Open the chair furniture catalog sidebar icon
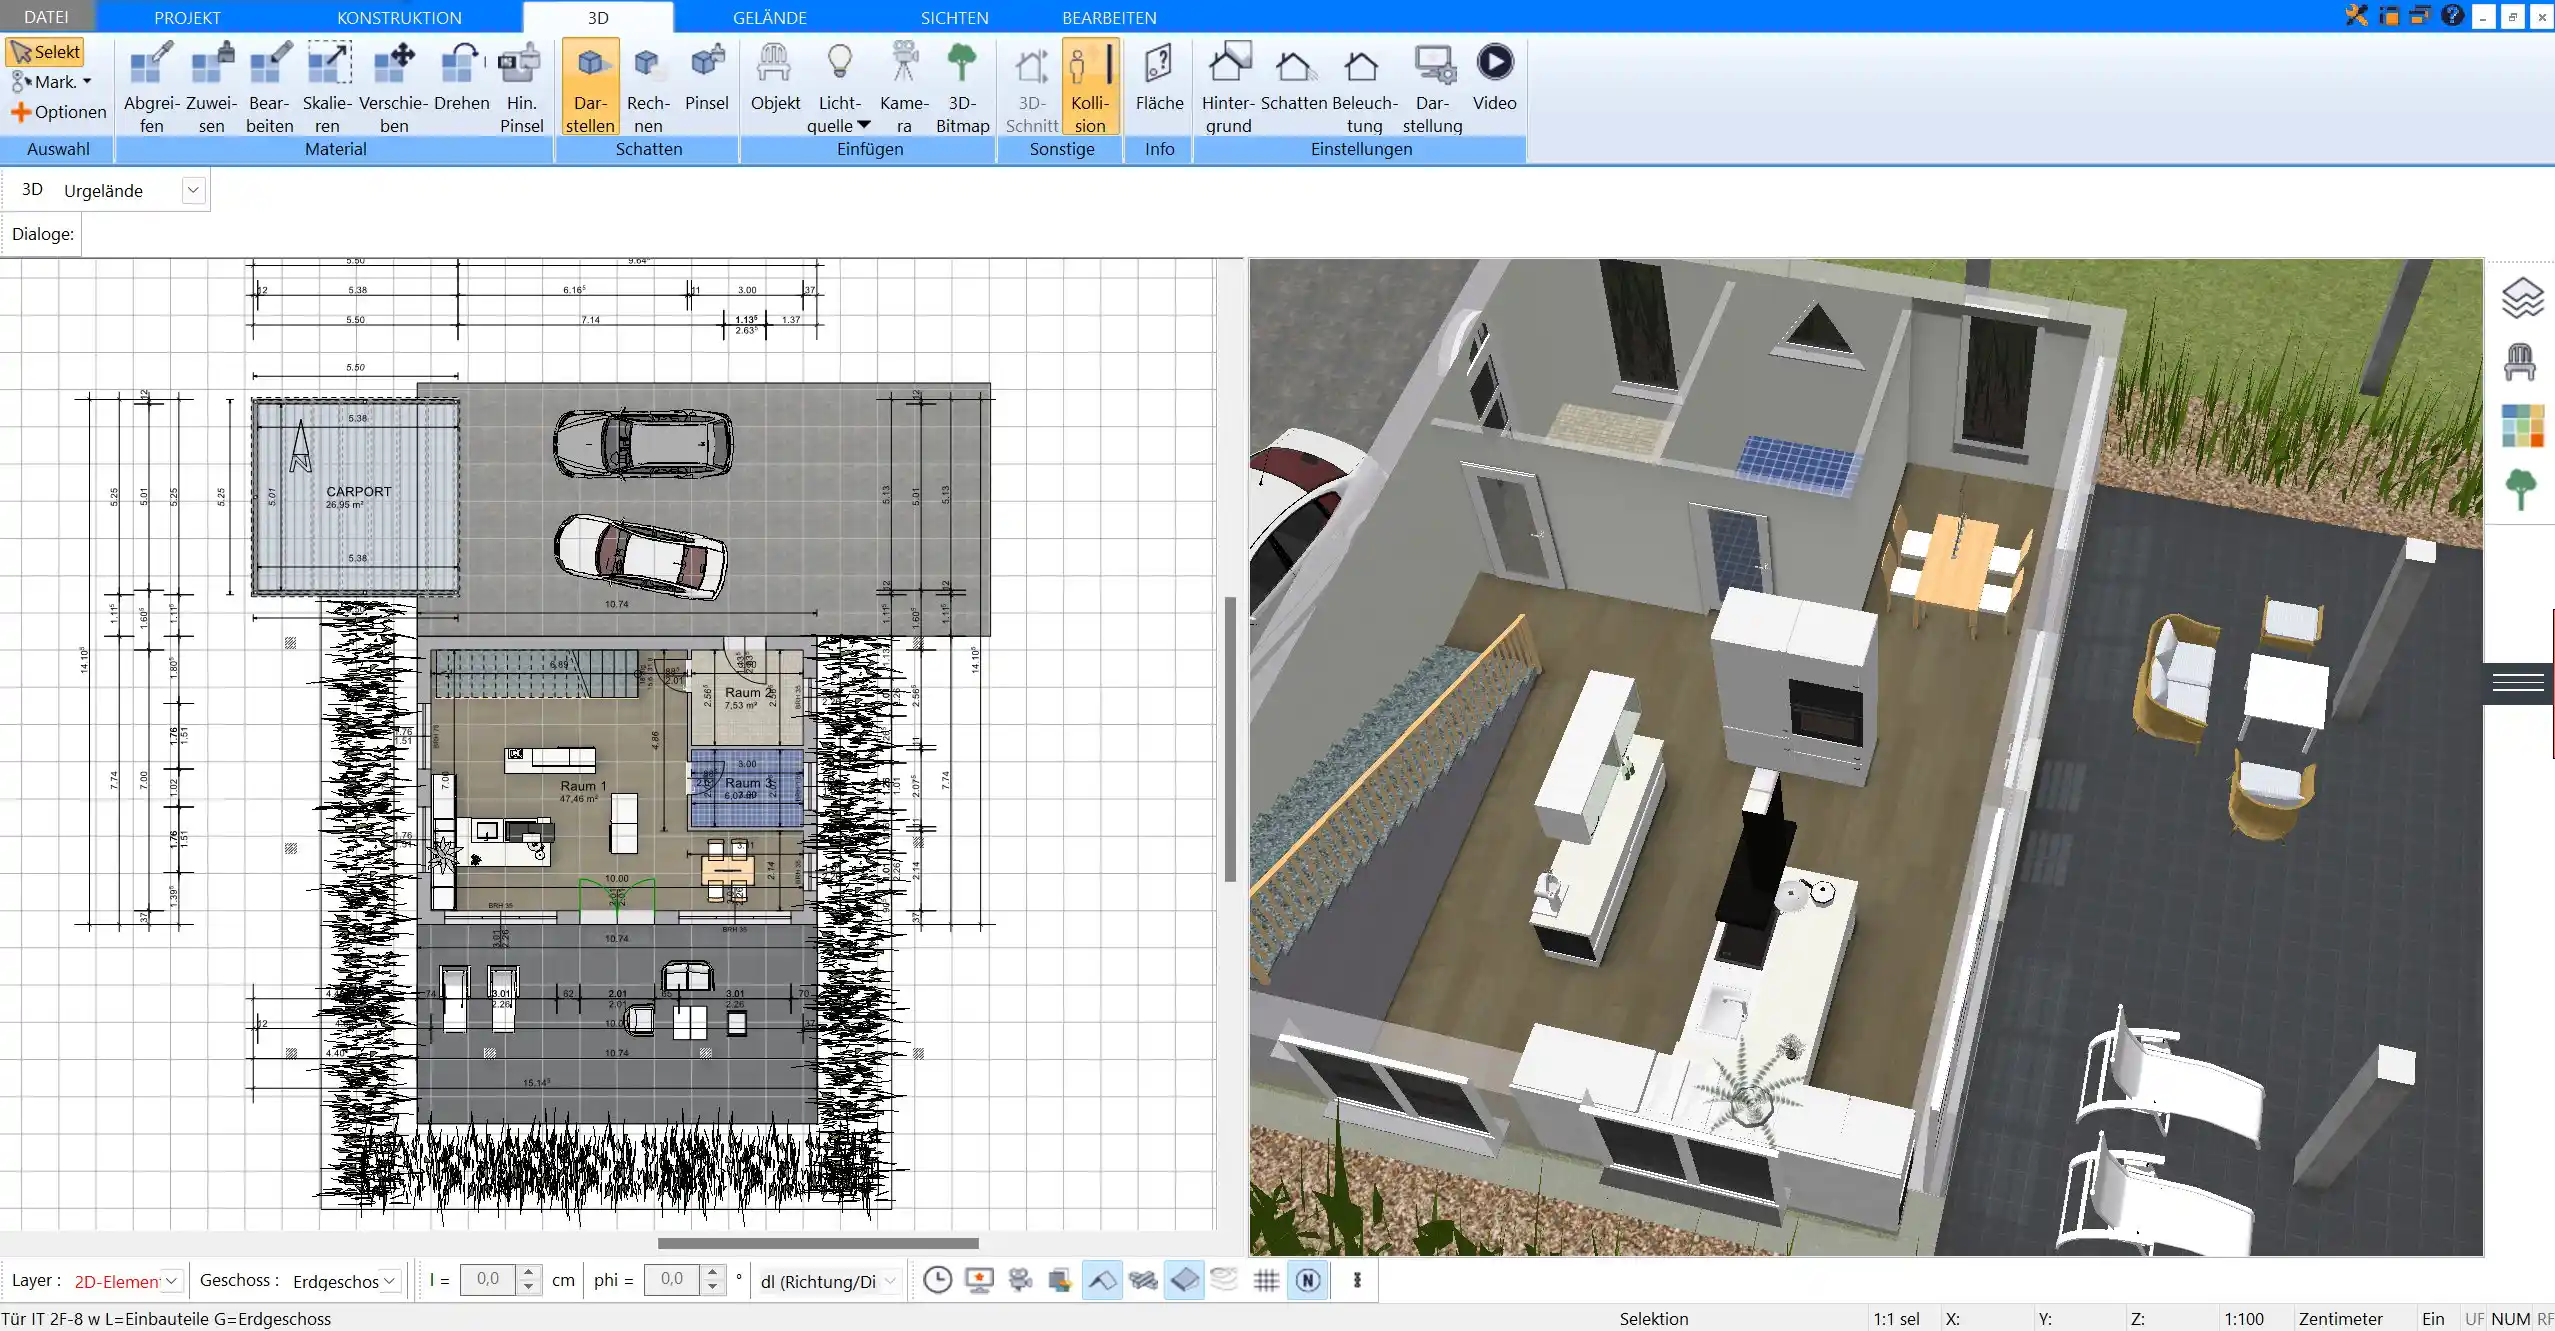 click(x=2521, y=362)
